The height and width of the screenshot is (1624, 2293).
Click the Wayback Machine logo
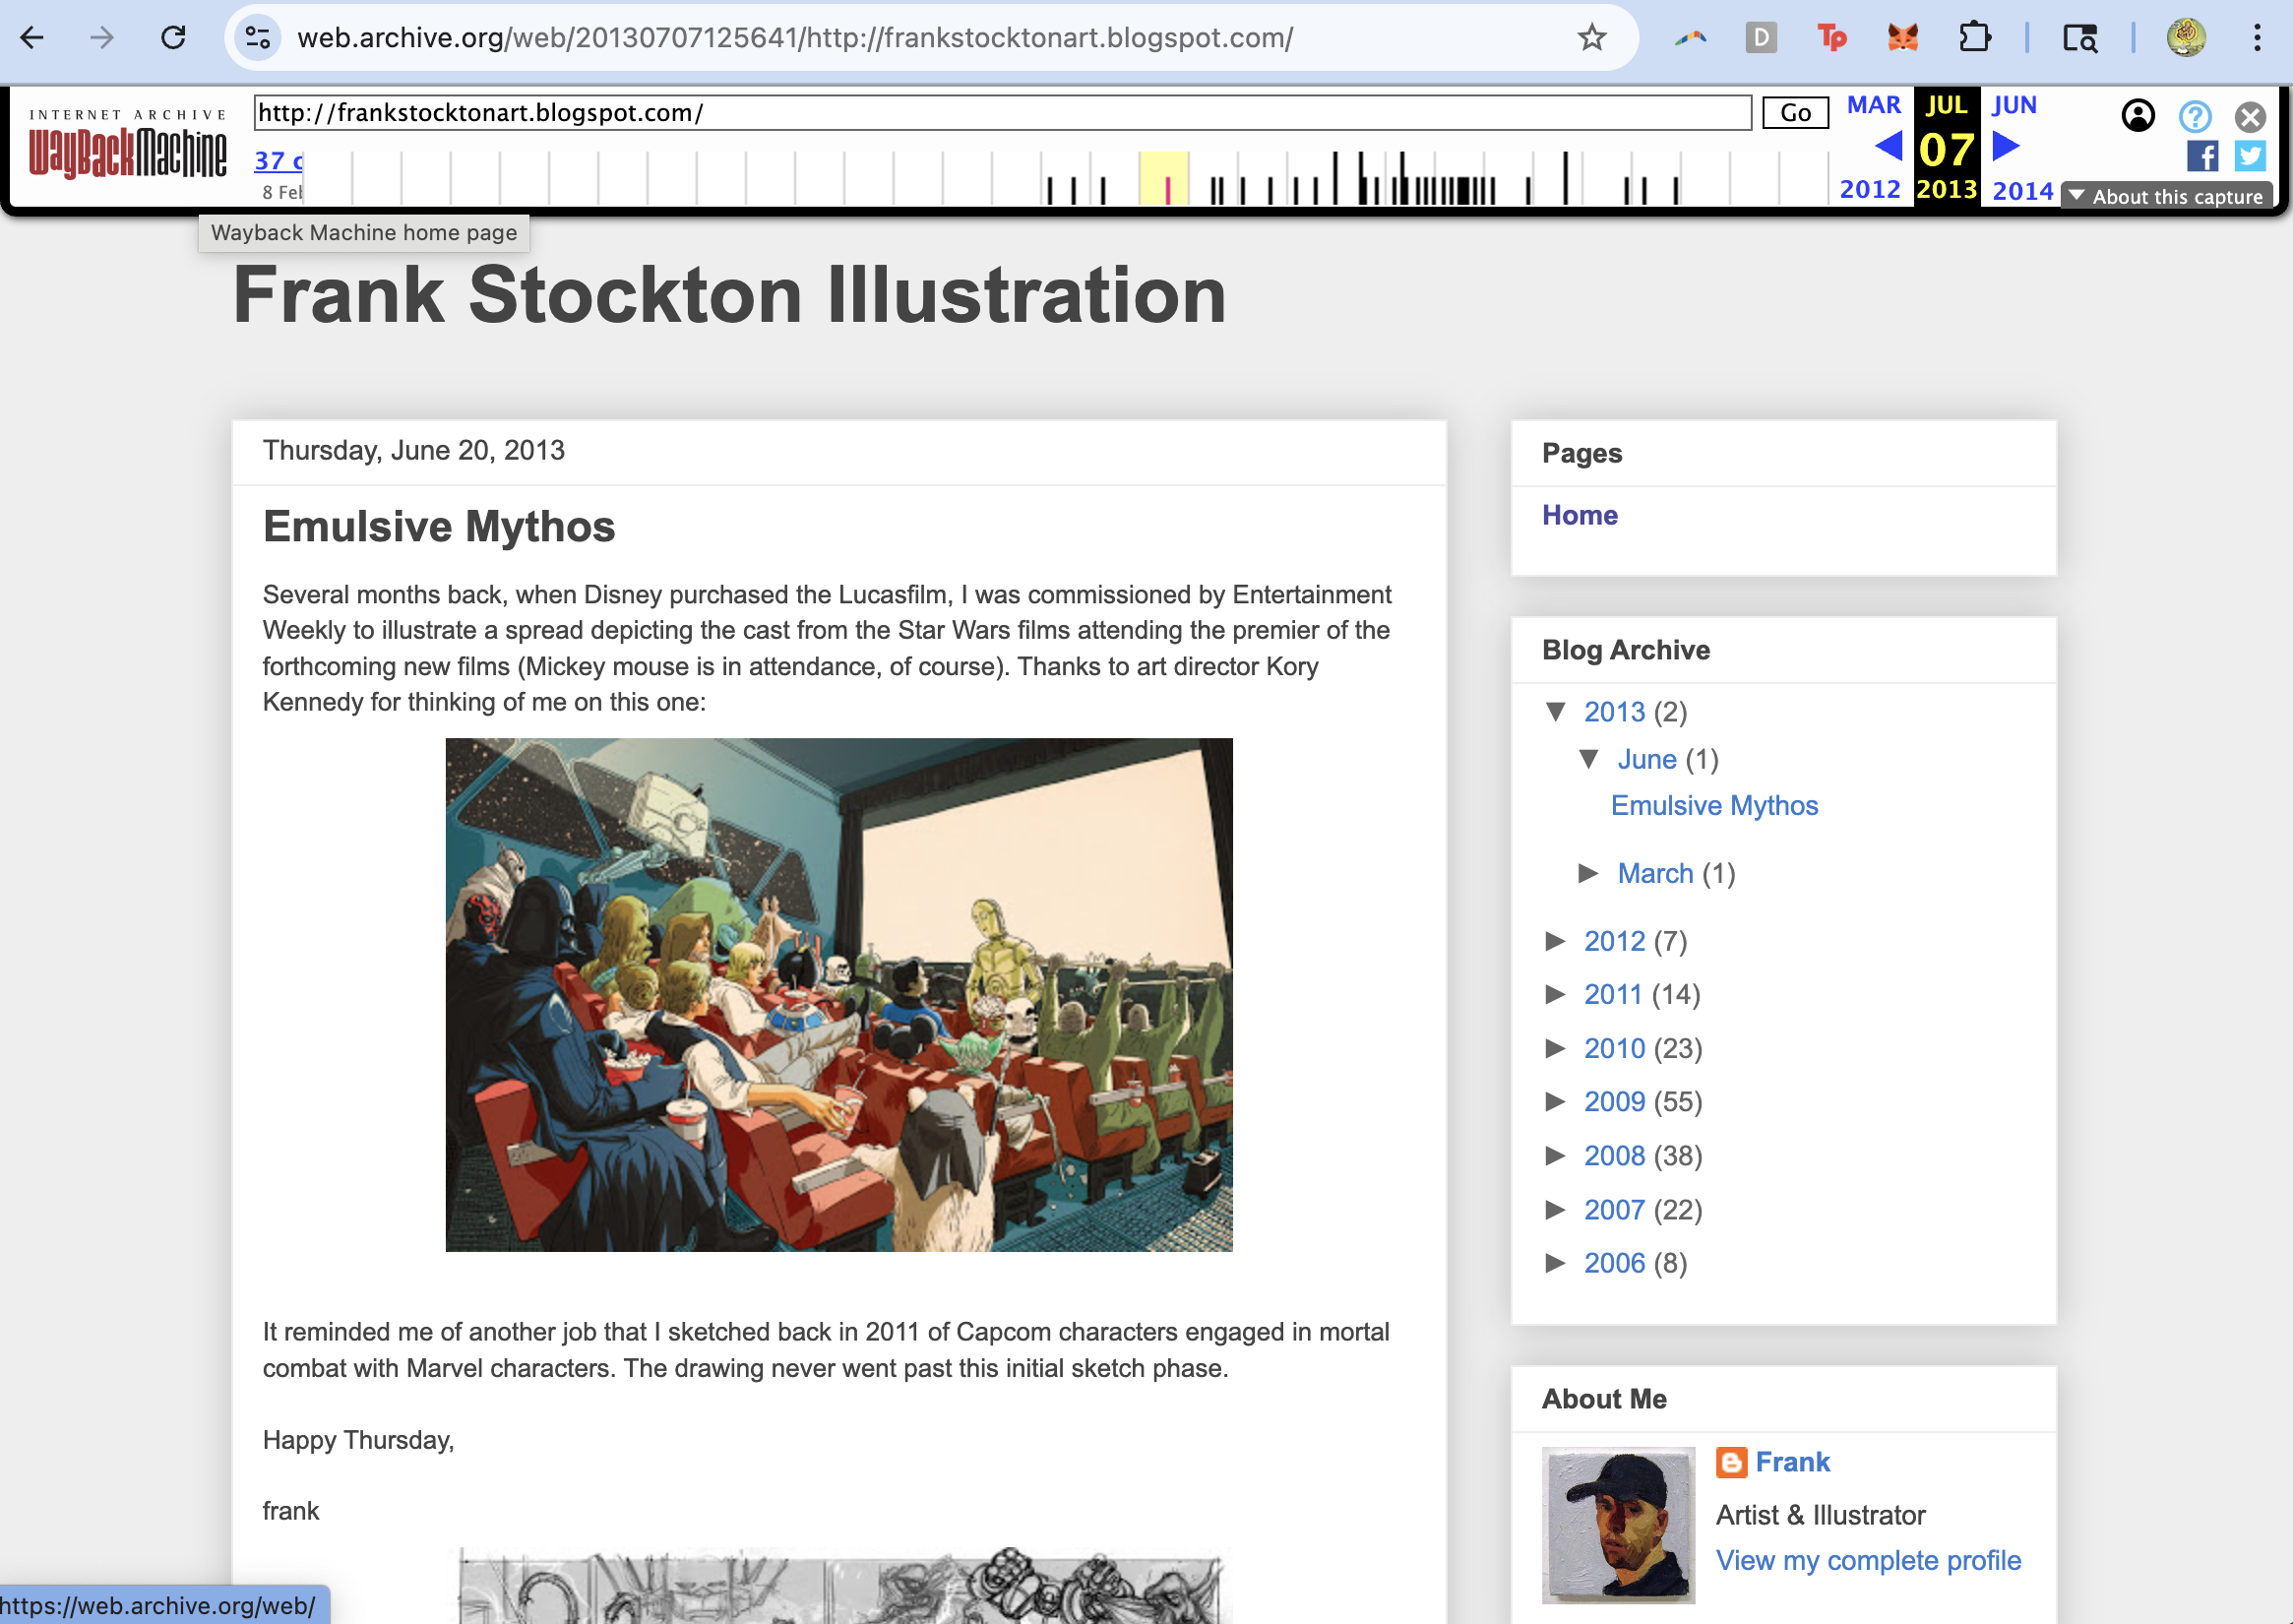pos(126,145)
